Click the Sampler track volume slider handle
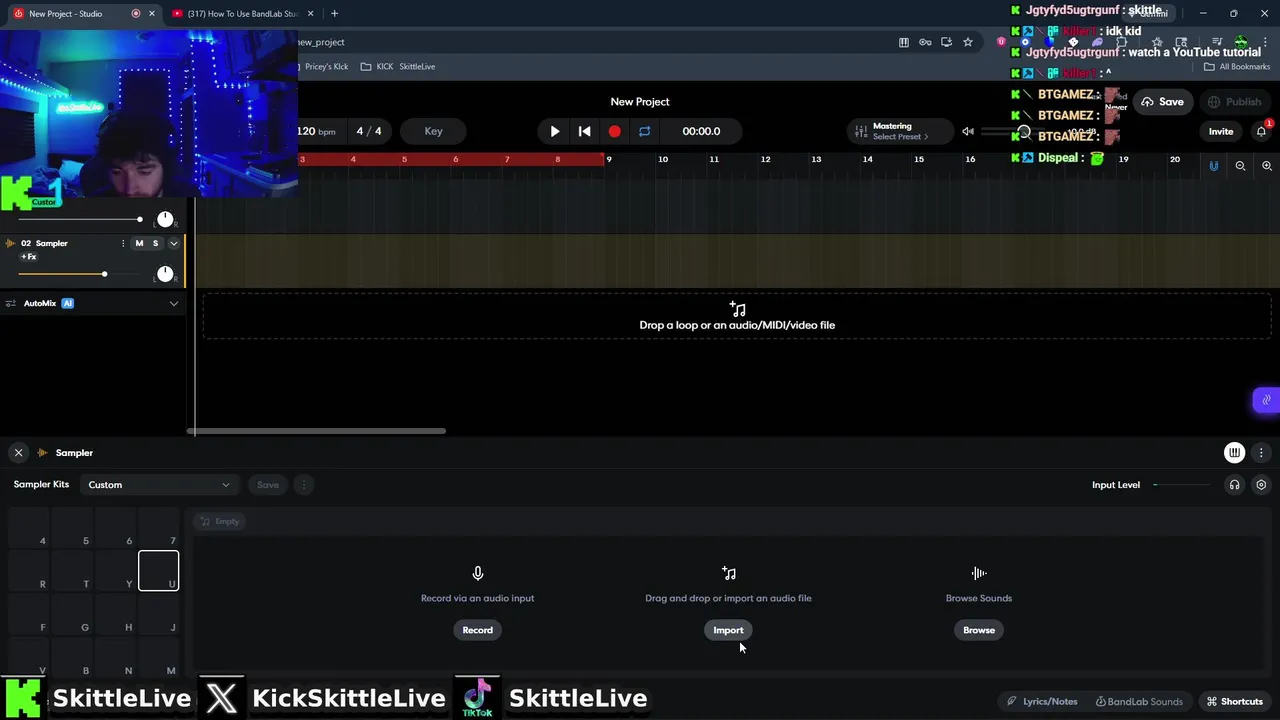Screen dimensions: 1280x720 point(104,274)
